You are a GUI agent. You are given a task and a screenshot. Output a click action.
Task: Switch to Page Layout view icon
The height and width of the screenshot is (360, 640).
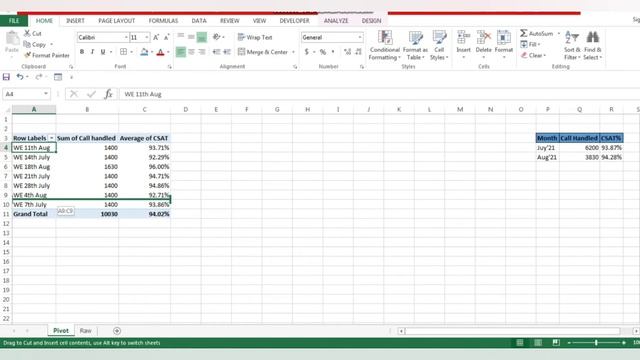[538, 343]
